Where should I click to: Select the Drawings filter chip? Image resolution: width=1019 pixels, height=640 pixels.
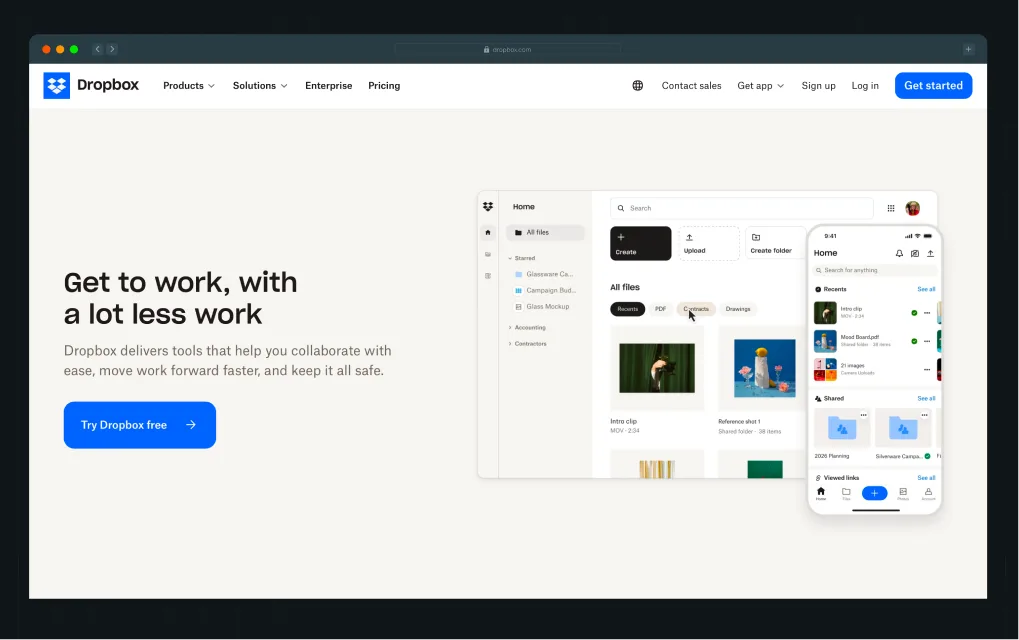pyautogui.click(x=738, y=309)
